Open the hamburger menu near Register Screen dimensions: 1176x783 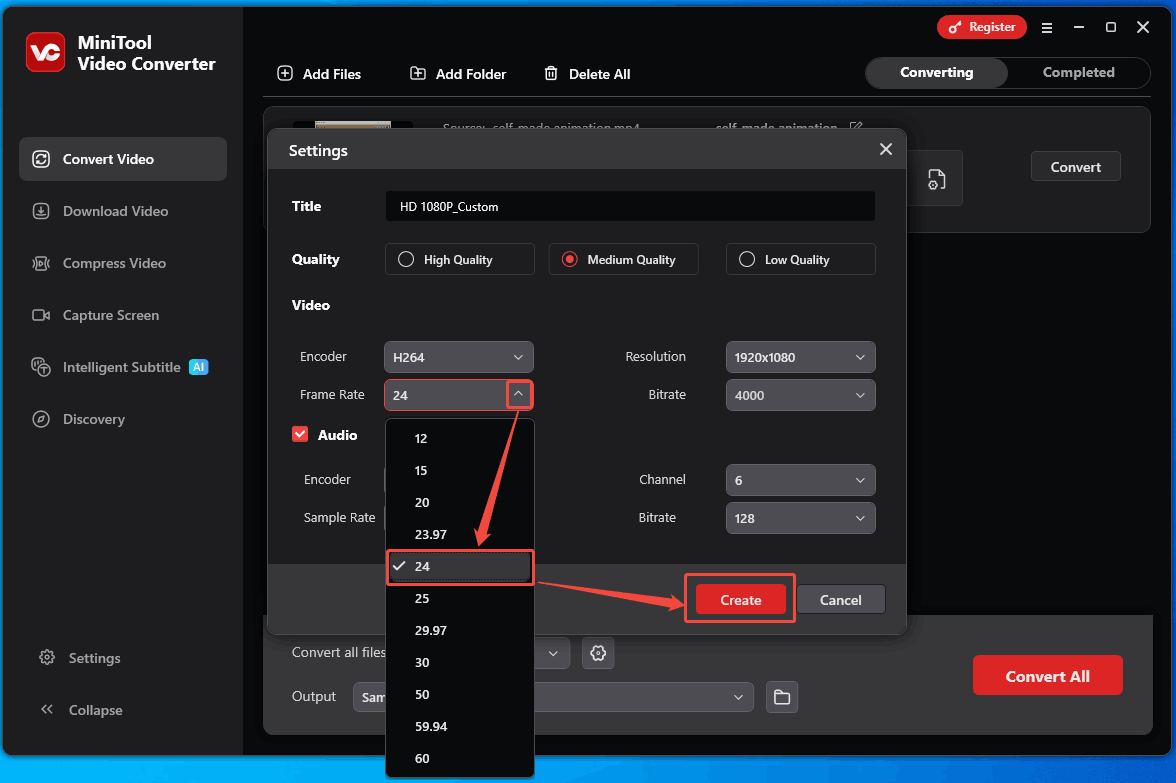click(x=1047, y=28)
